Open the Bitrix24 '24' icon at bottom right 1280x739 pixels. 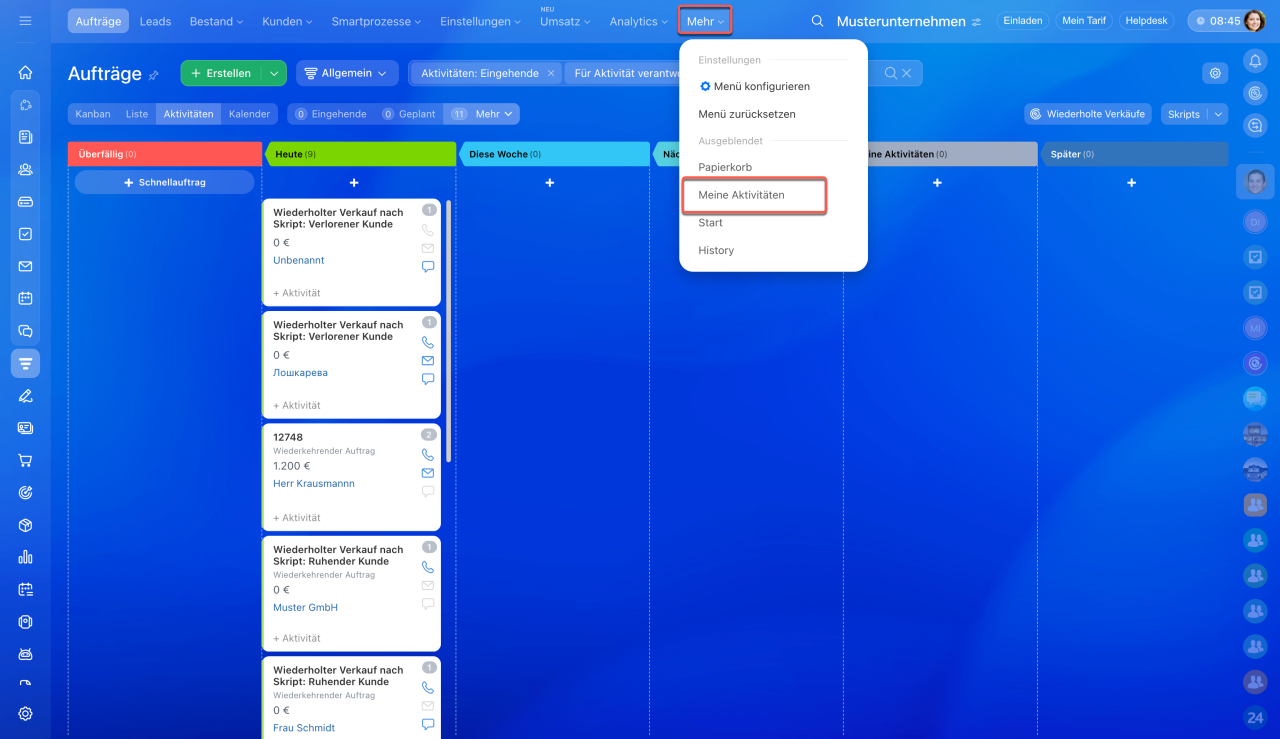[x=1255, y=717]
